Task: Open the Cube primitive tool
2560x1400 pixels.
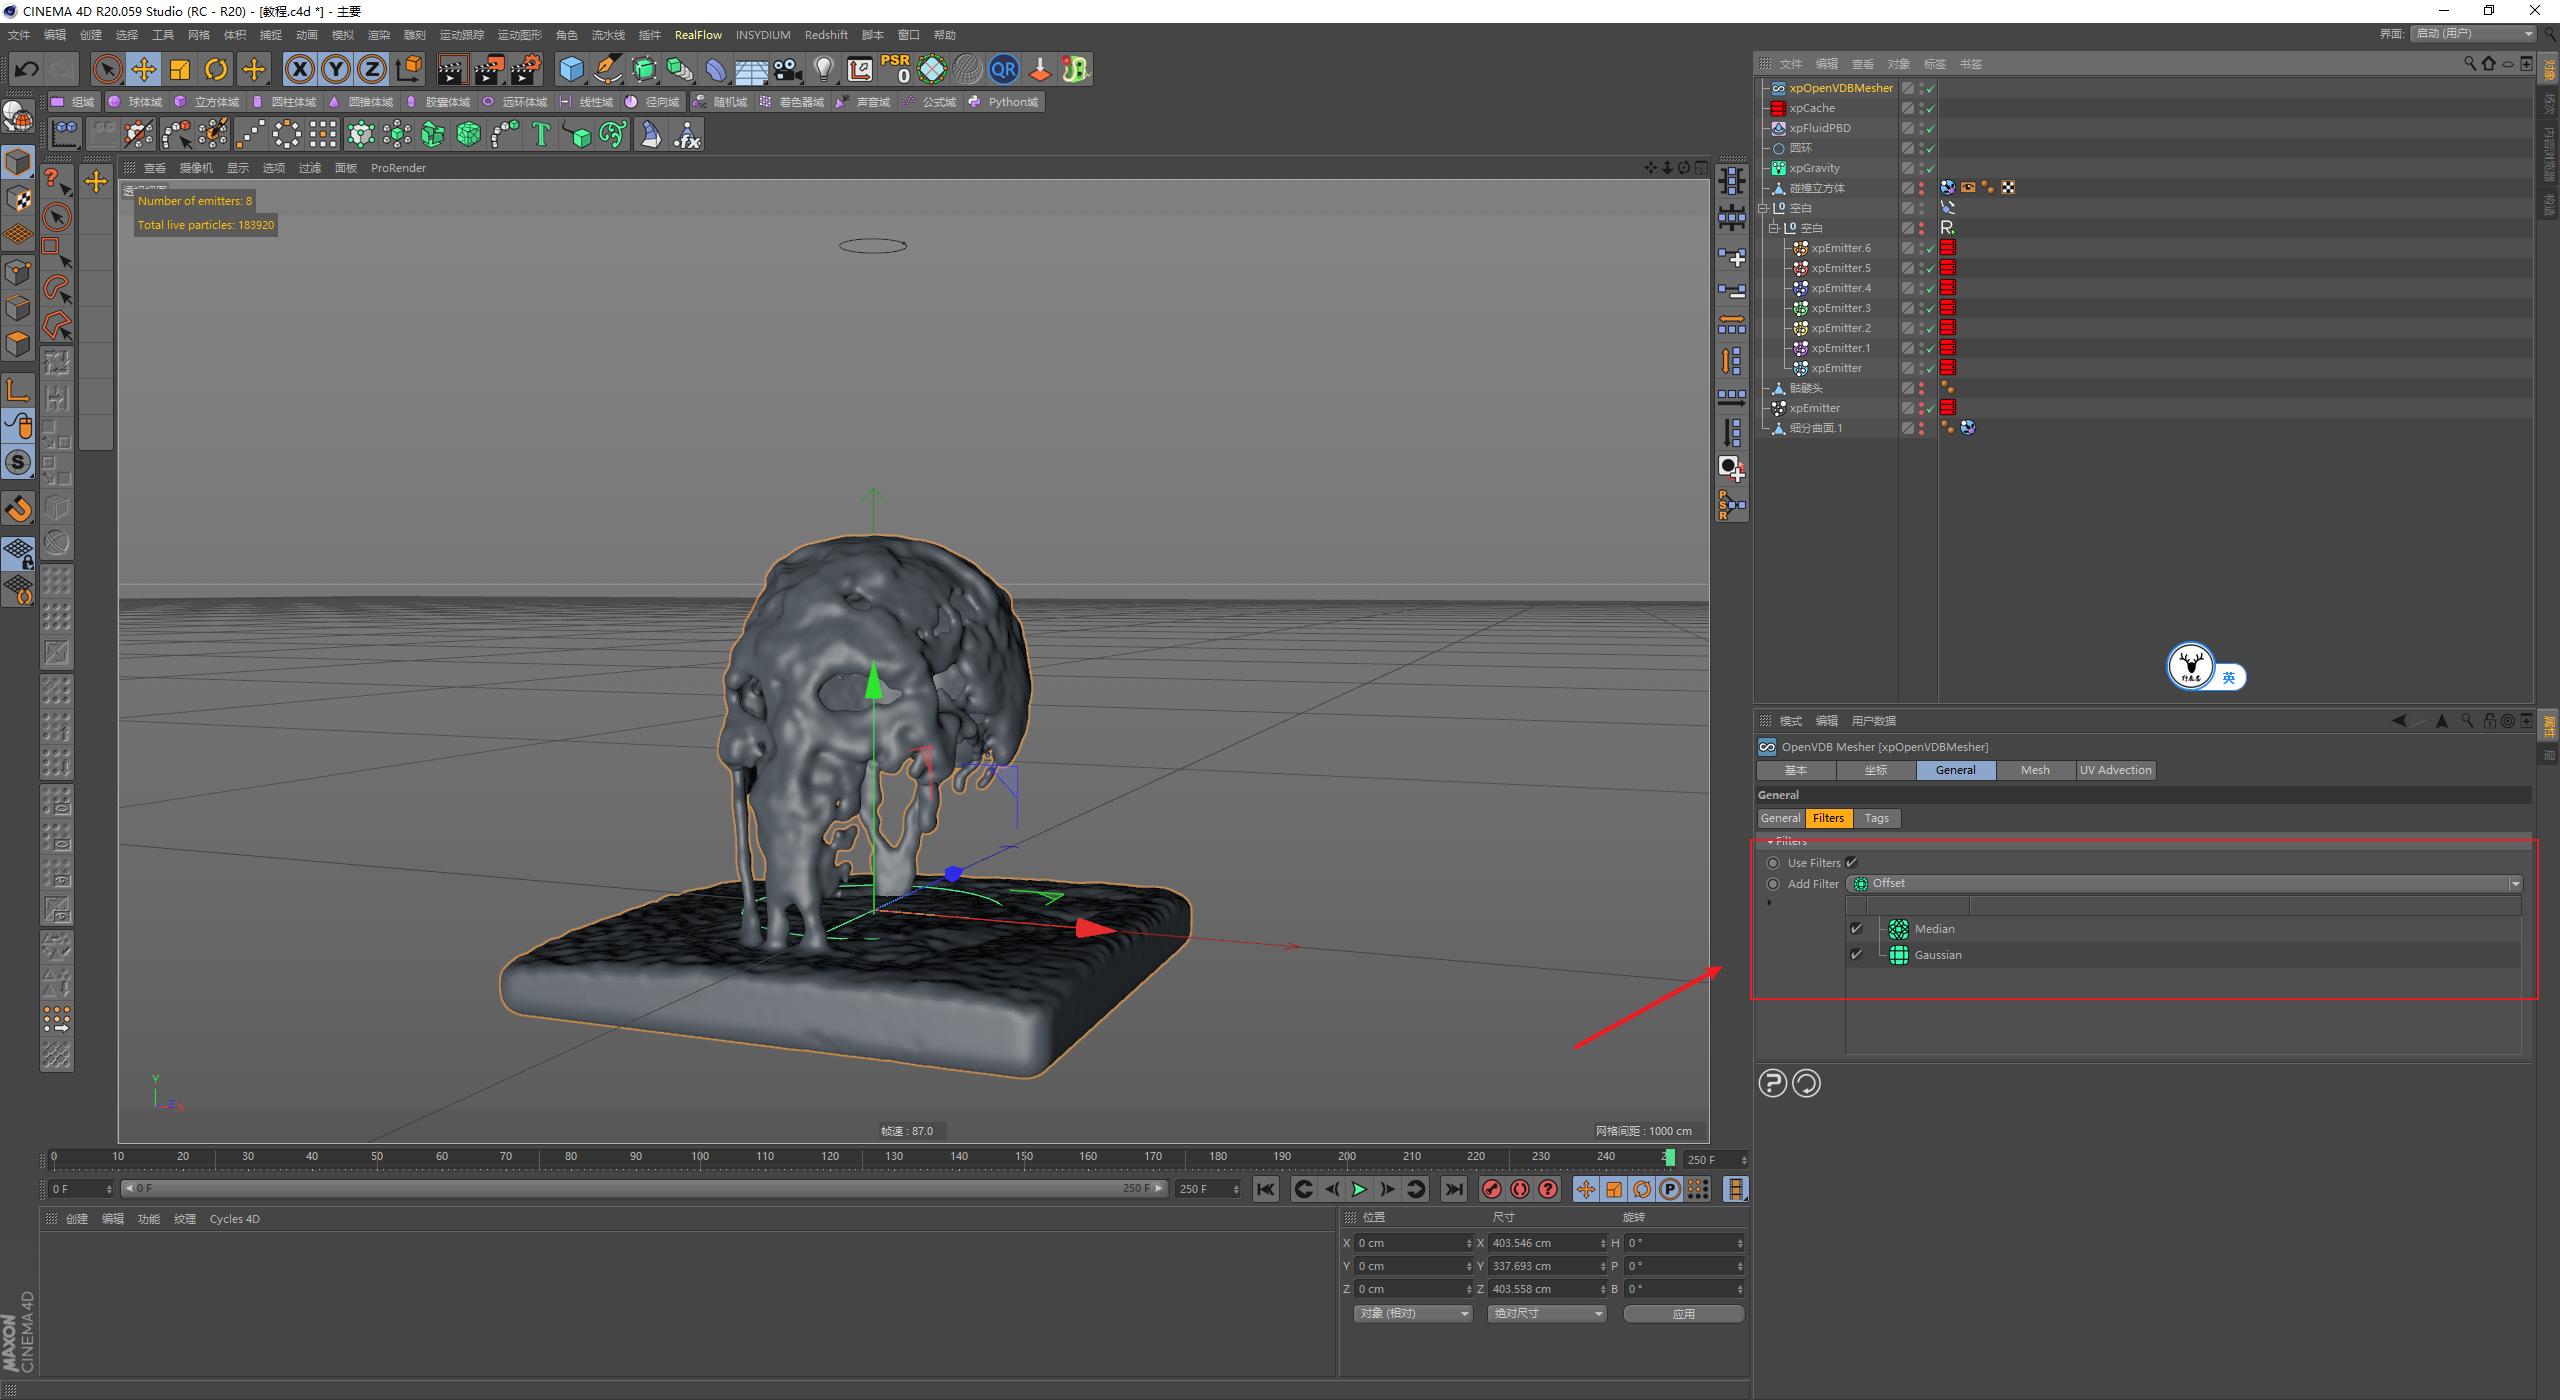Action: coord(571,69)
